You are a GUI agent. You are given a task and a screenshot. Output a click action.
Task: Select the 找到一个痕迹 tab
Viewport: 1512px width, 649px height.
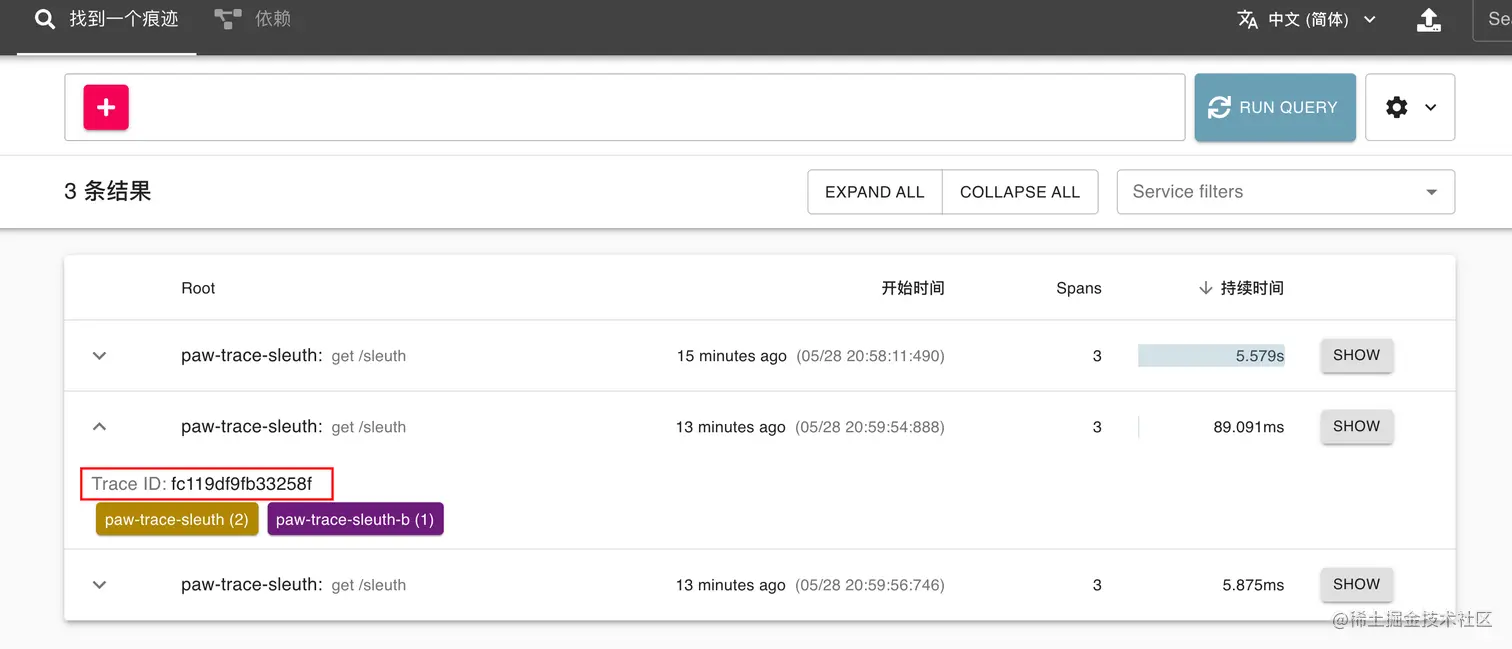click(124, 19)
